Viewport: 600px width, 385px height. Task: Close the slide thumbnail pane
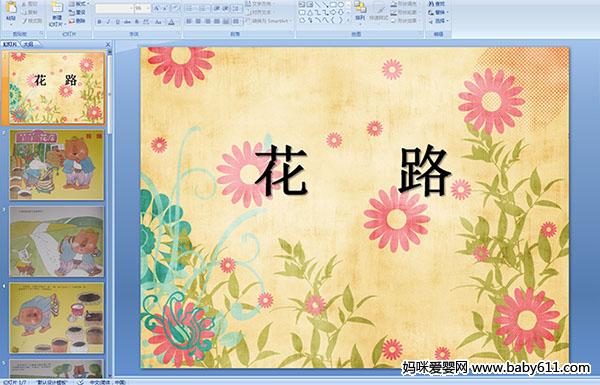point(108,44)
